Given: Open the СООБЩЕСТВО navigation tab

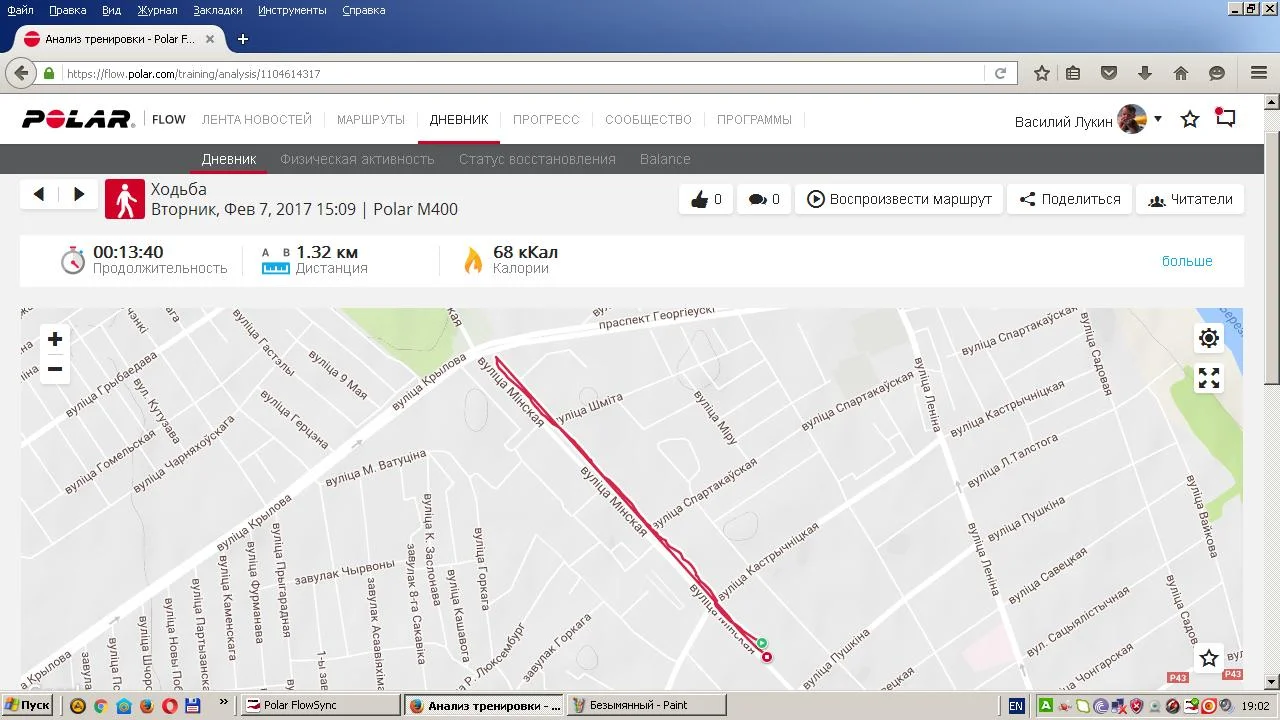Looking at the screenshot, I should pyautogui.click(x=648, y=120).
